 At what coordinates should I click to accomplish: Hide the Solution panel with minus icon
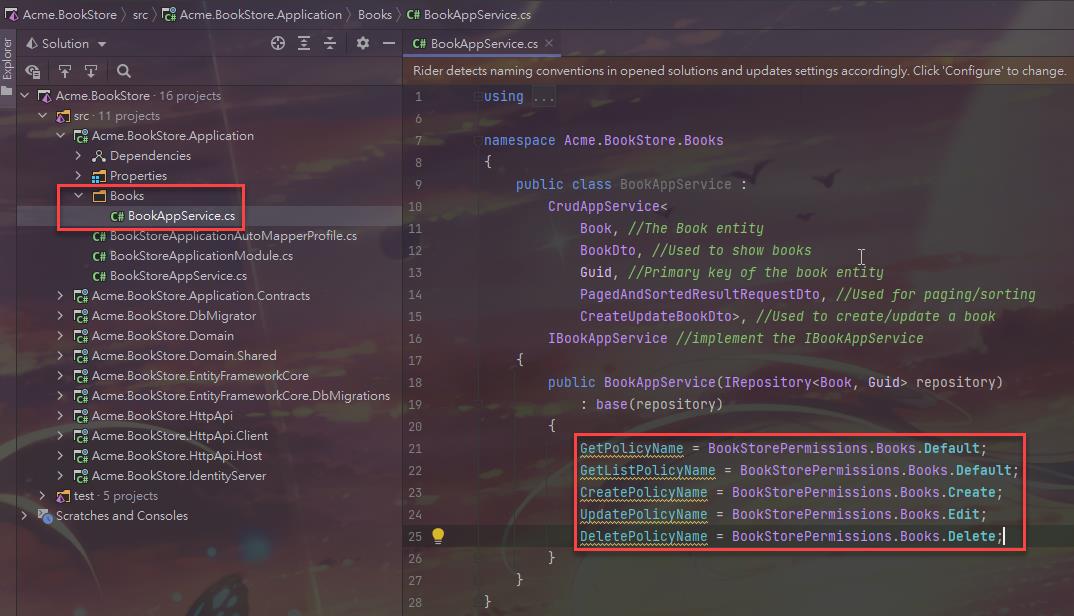tap(389, 43)
